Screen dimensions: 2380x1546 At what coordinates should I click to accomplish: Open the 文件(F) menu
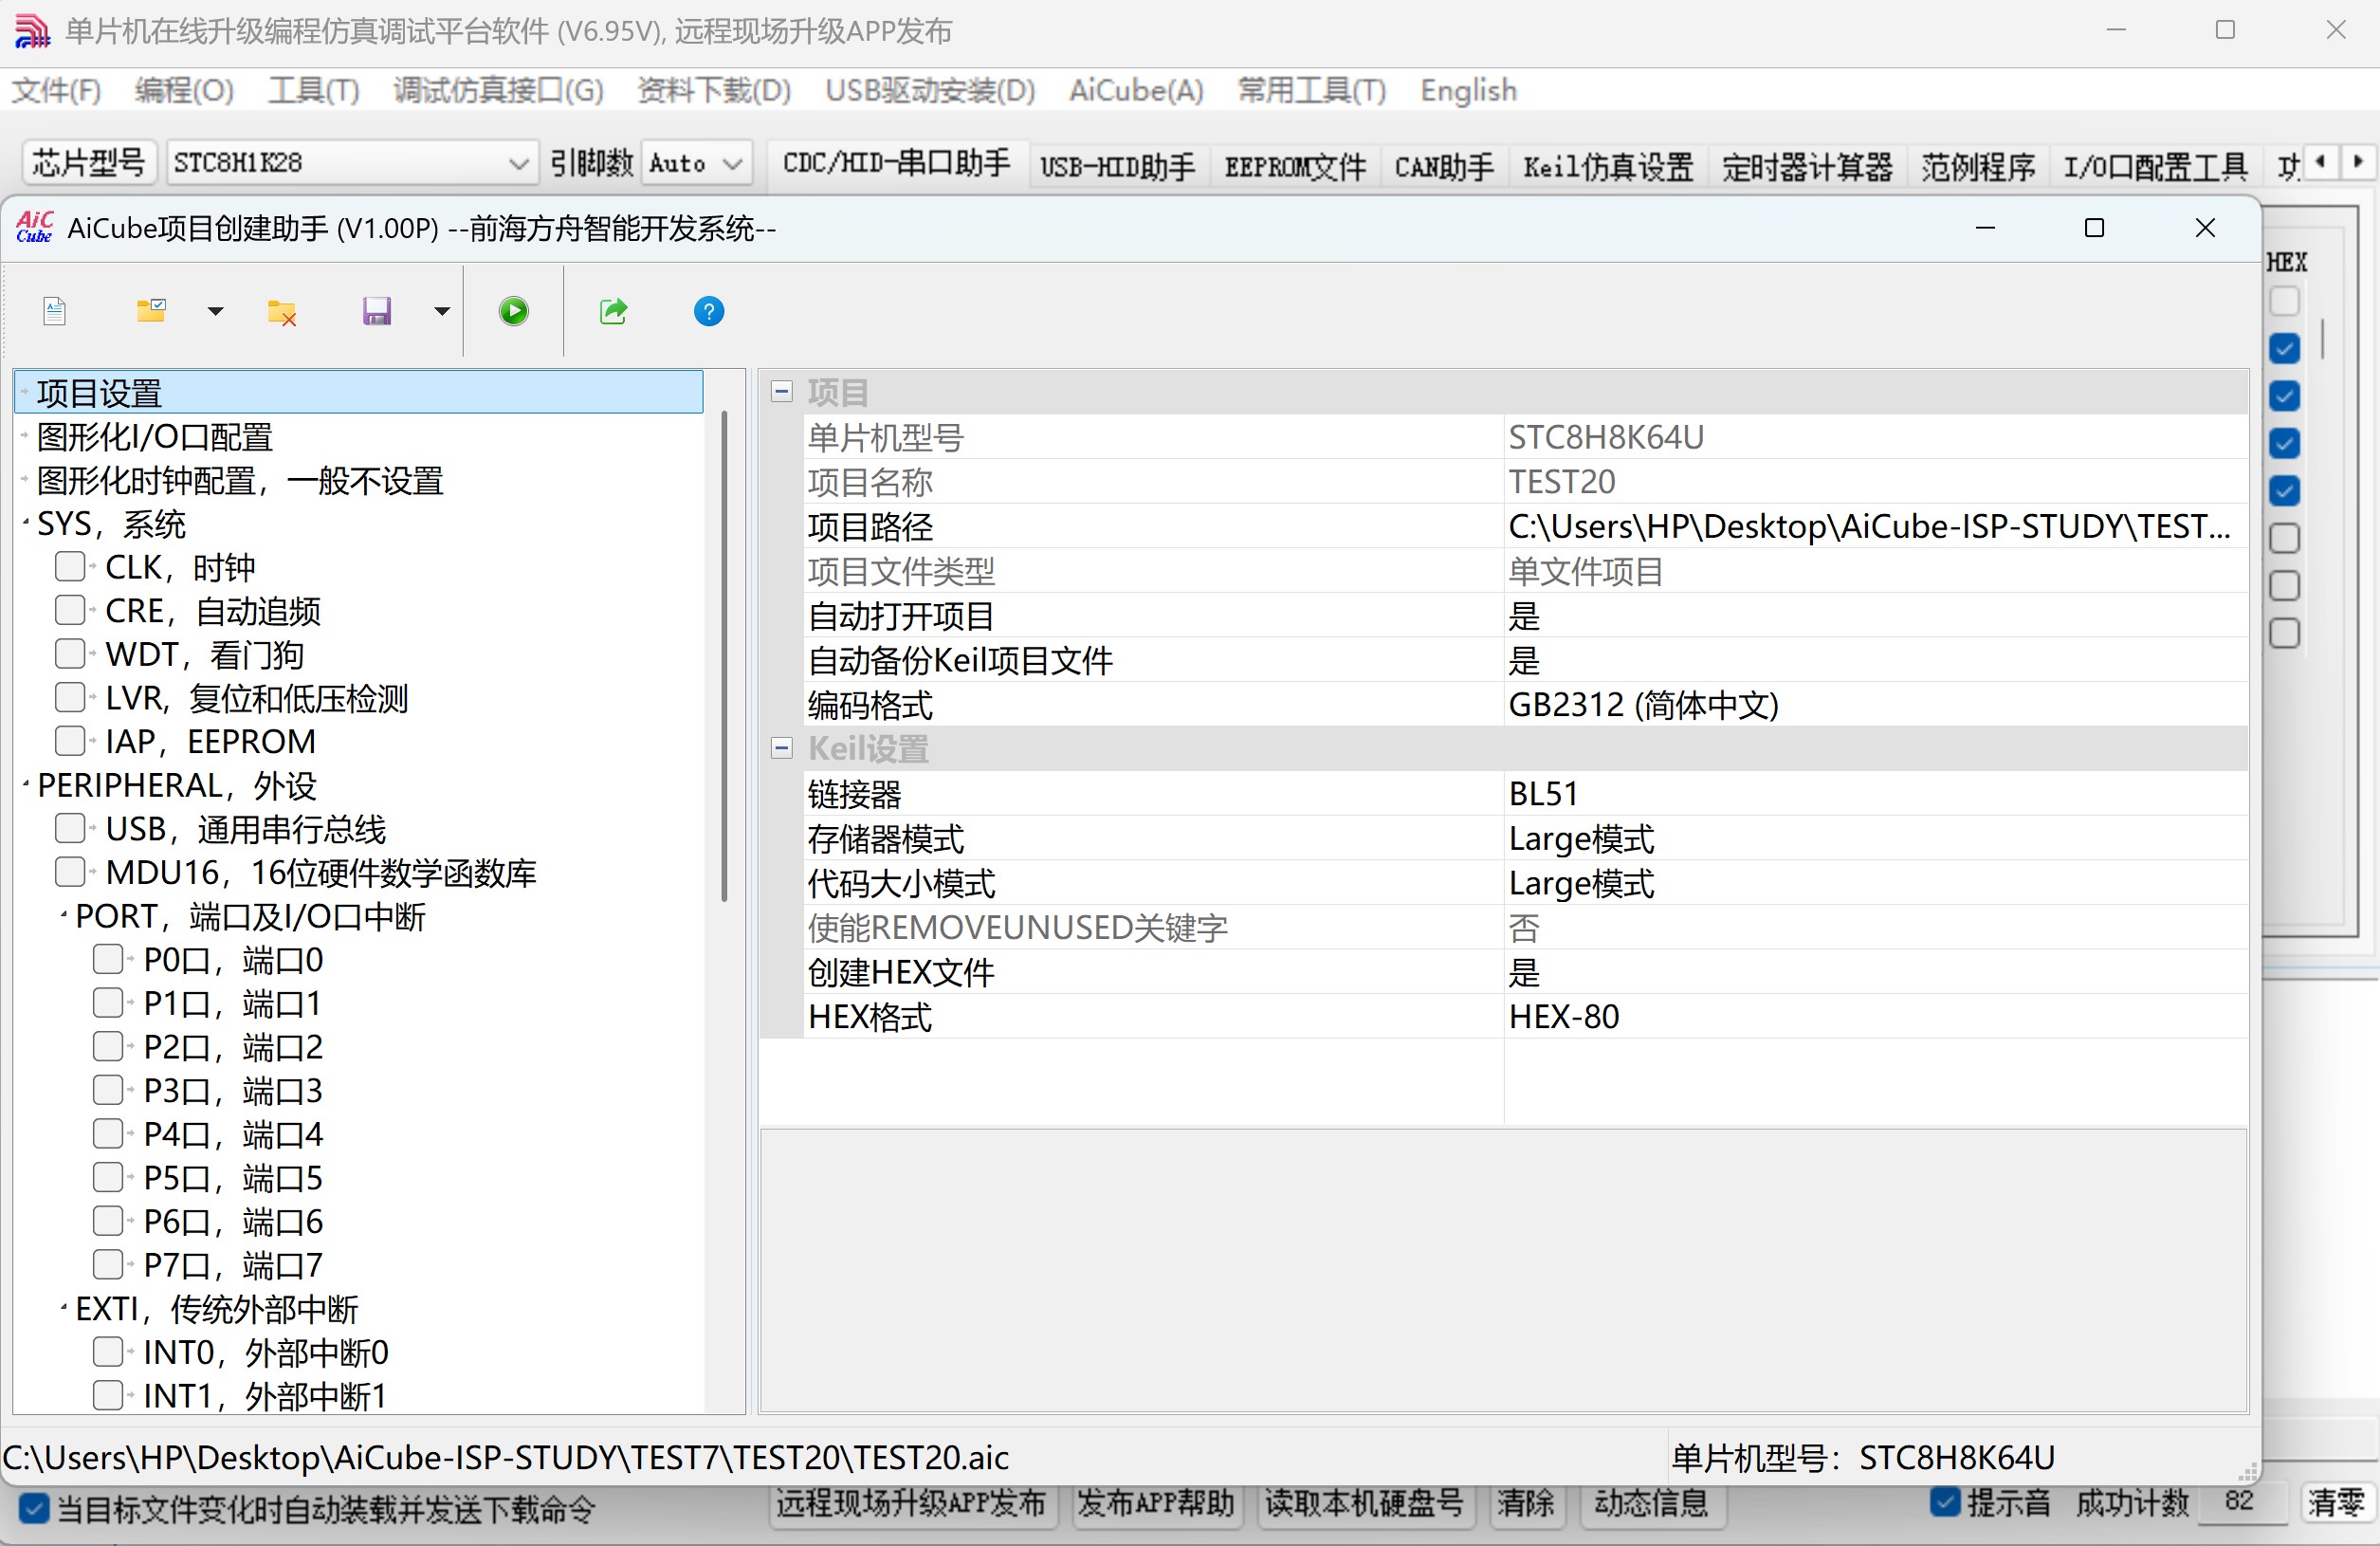56,90
